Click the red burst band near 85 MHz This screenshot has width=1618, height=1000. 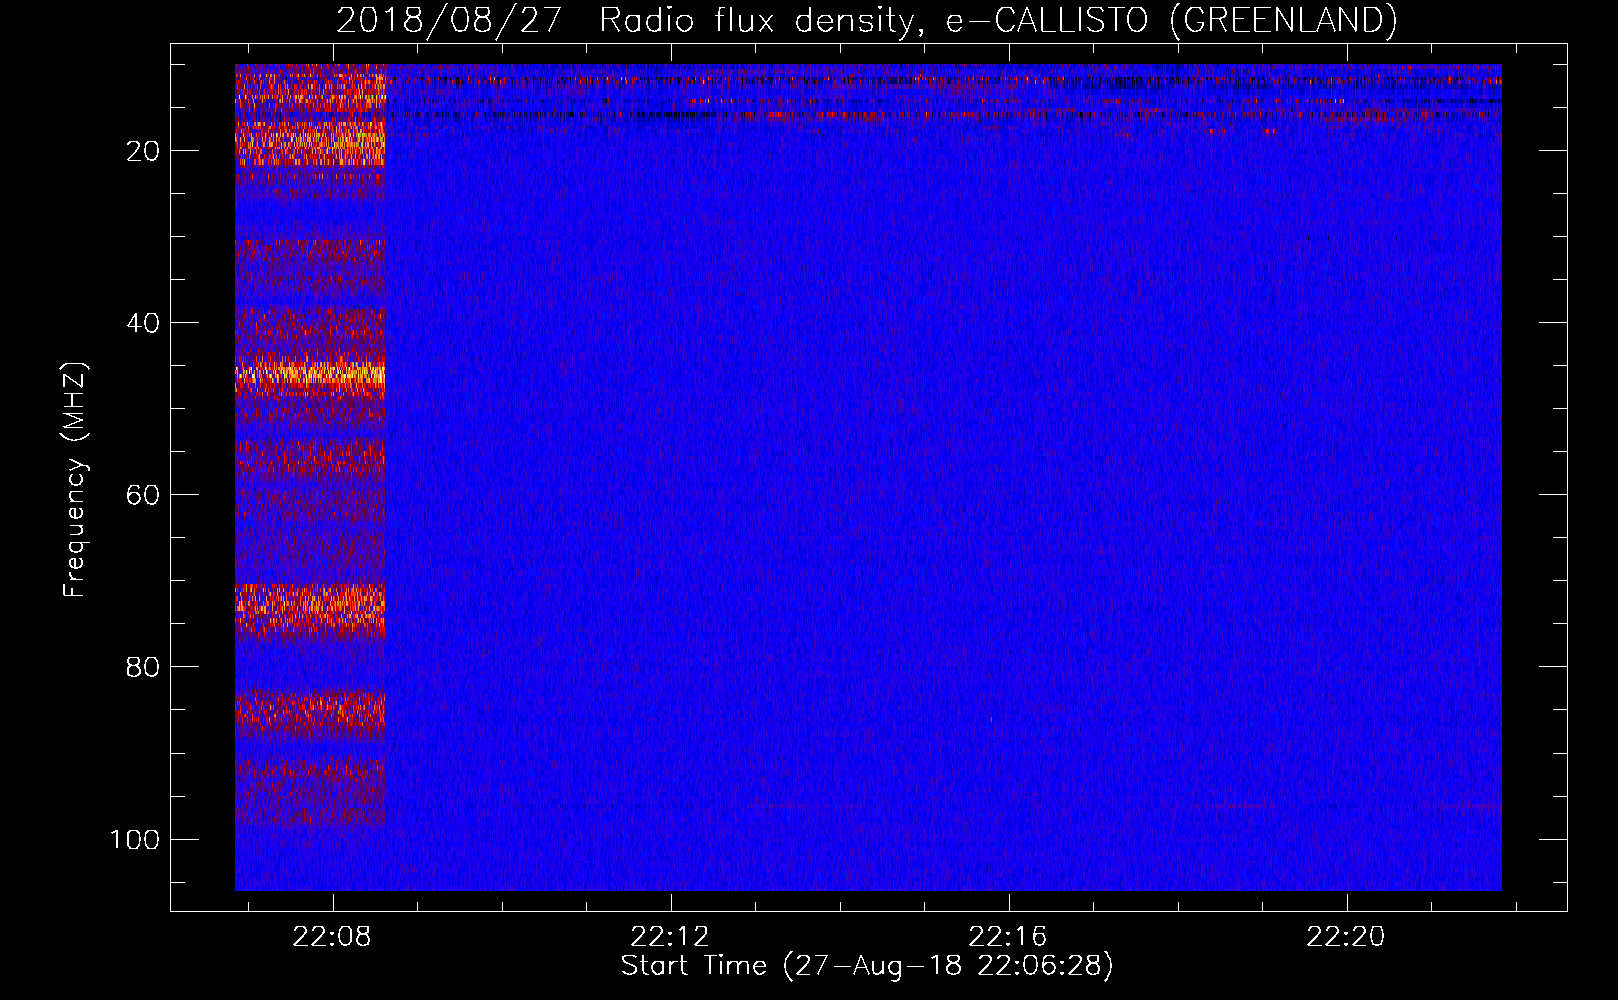pyautogui.click(x=310, y=713)
